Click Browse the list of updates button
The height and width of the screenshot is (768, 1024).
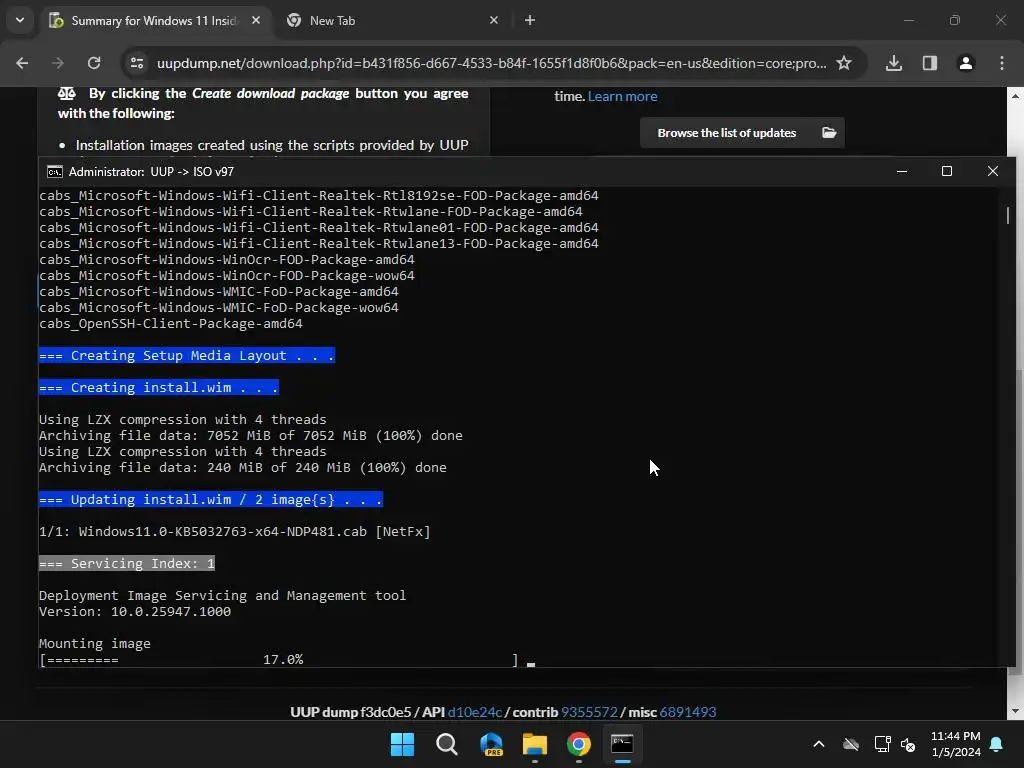point(742,133)
